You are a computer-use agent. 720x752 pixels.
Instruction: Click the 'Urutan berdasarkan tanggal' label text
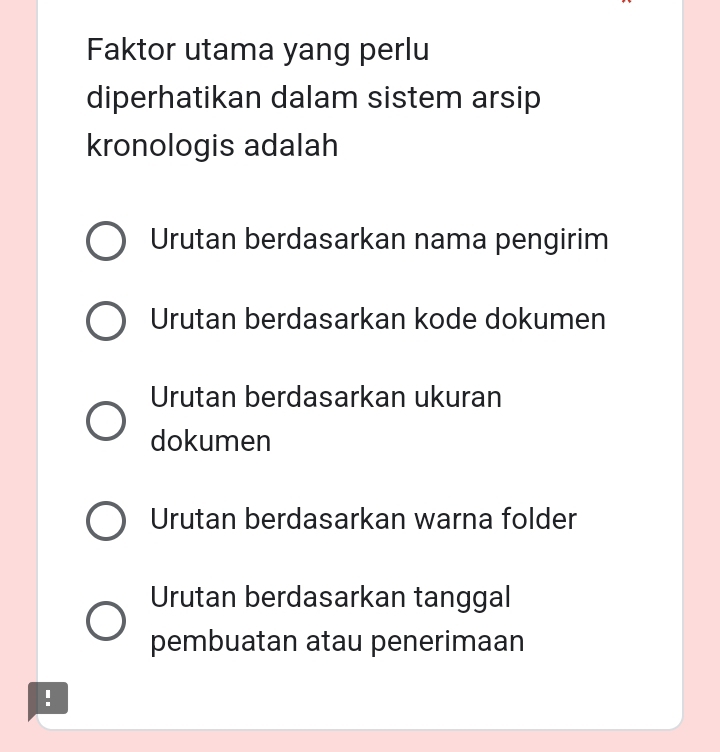[330, 597]
